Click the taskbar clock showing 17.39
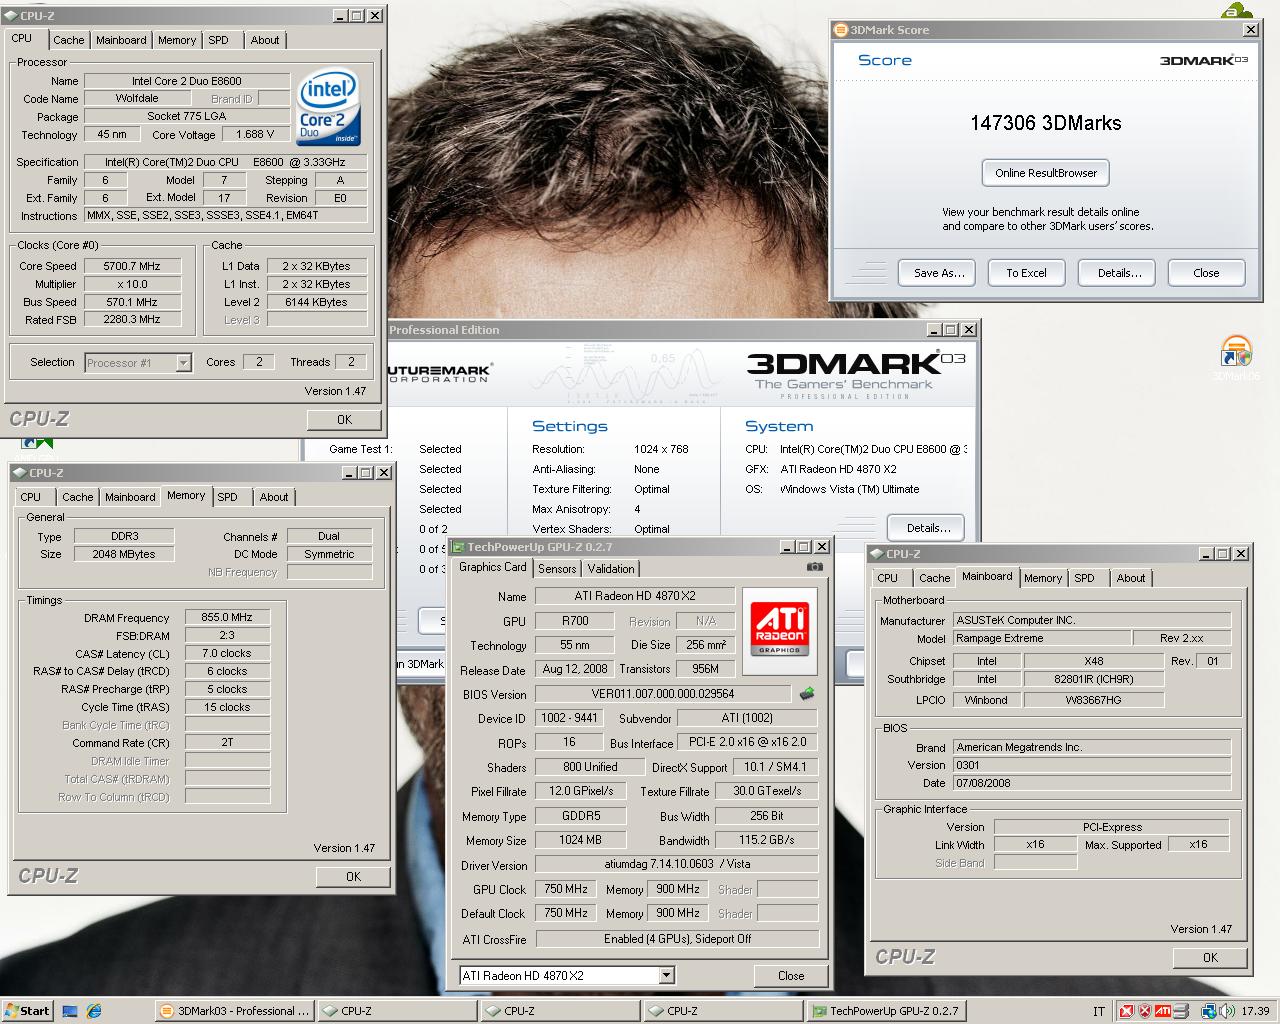The image size is (1280, 1024). 1255,1011
